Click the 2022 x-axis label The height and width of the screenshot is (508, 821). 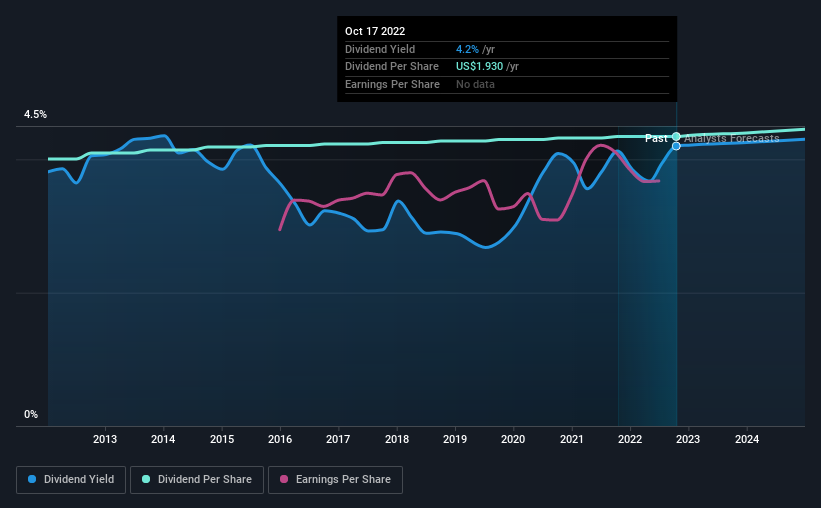[x=630, y=439]
